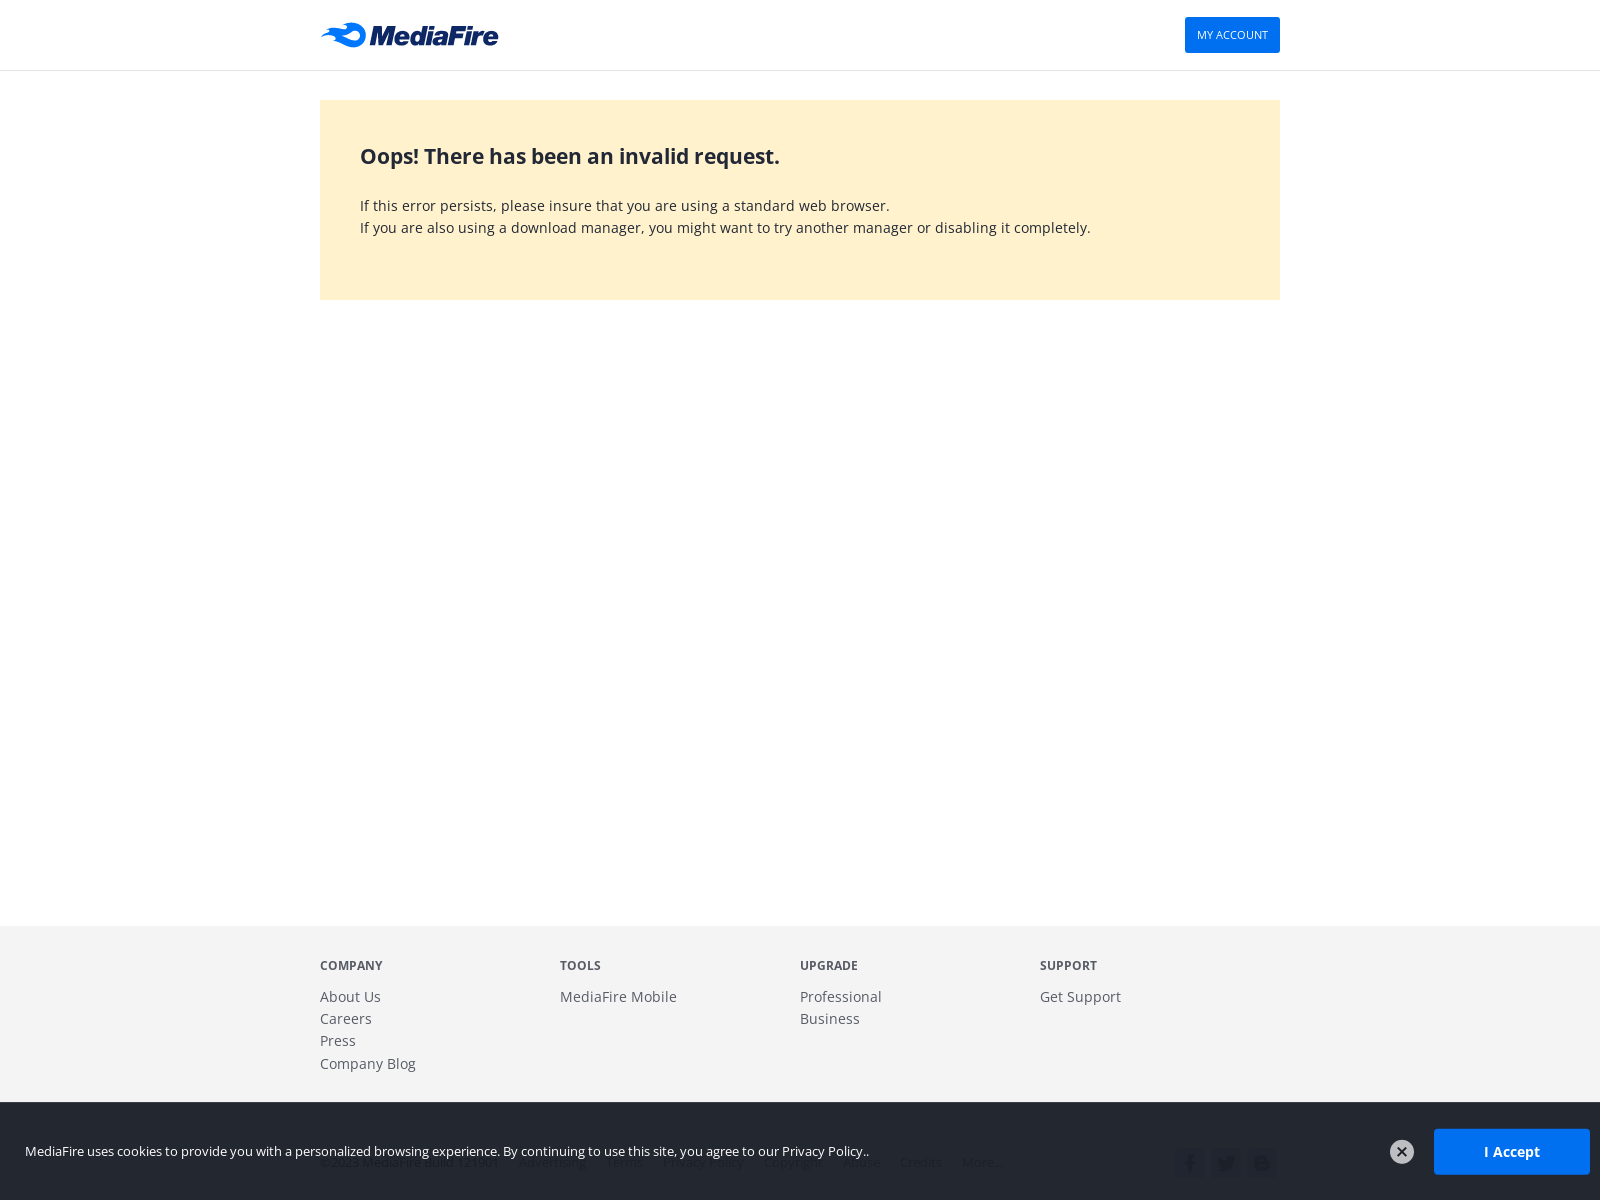This screenshot has height=1200, width=1600.
Task: Click the 'standard web browser' error line
Action: [x=625, y=206]
